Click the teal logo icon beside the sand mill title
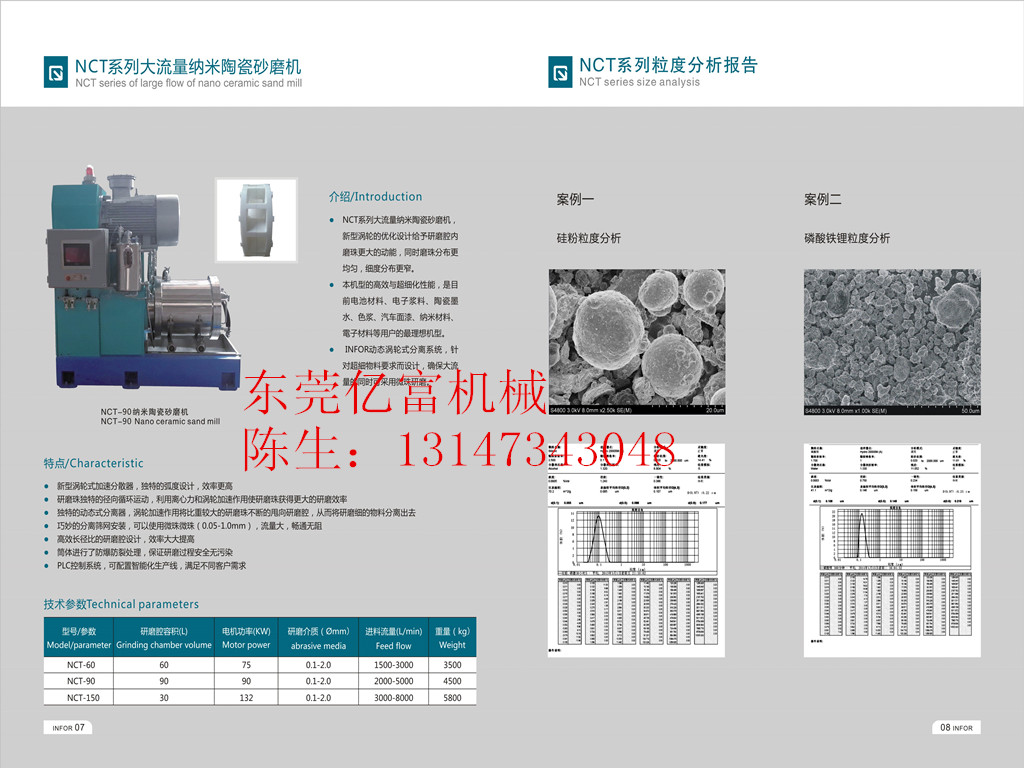 pos(56,72)
